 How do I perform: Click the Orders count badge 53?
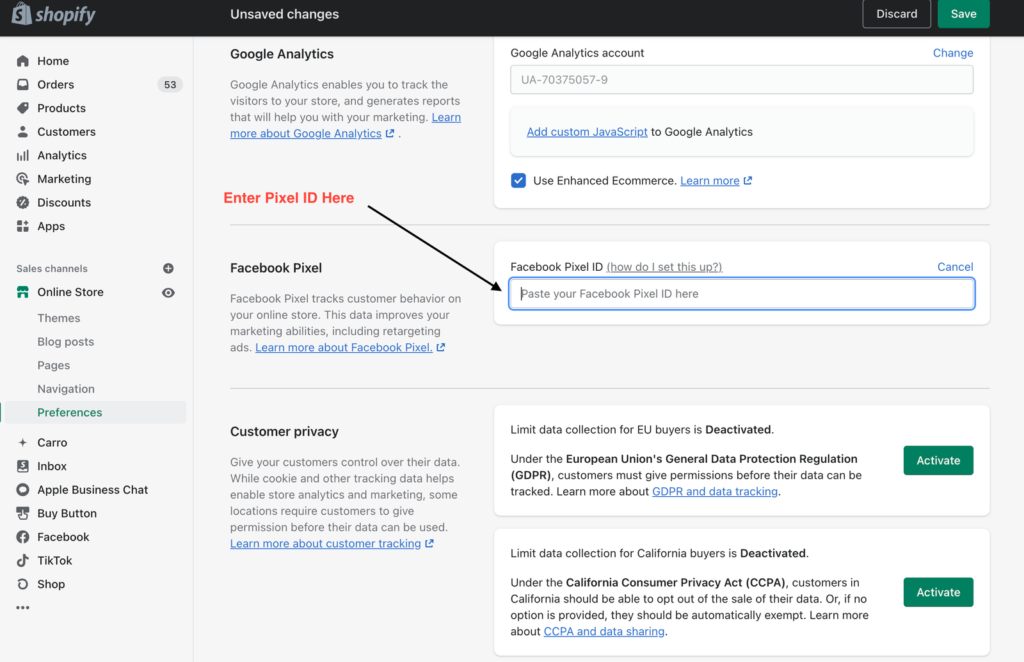pyautogui.click(x=170, y=84)
